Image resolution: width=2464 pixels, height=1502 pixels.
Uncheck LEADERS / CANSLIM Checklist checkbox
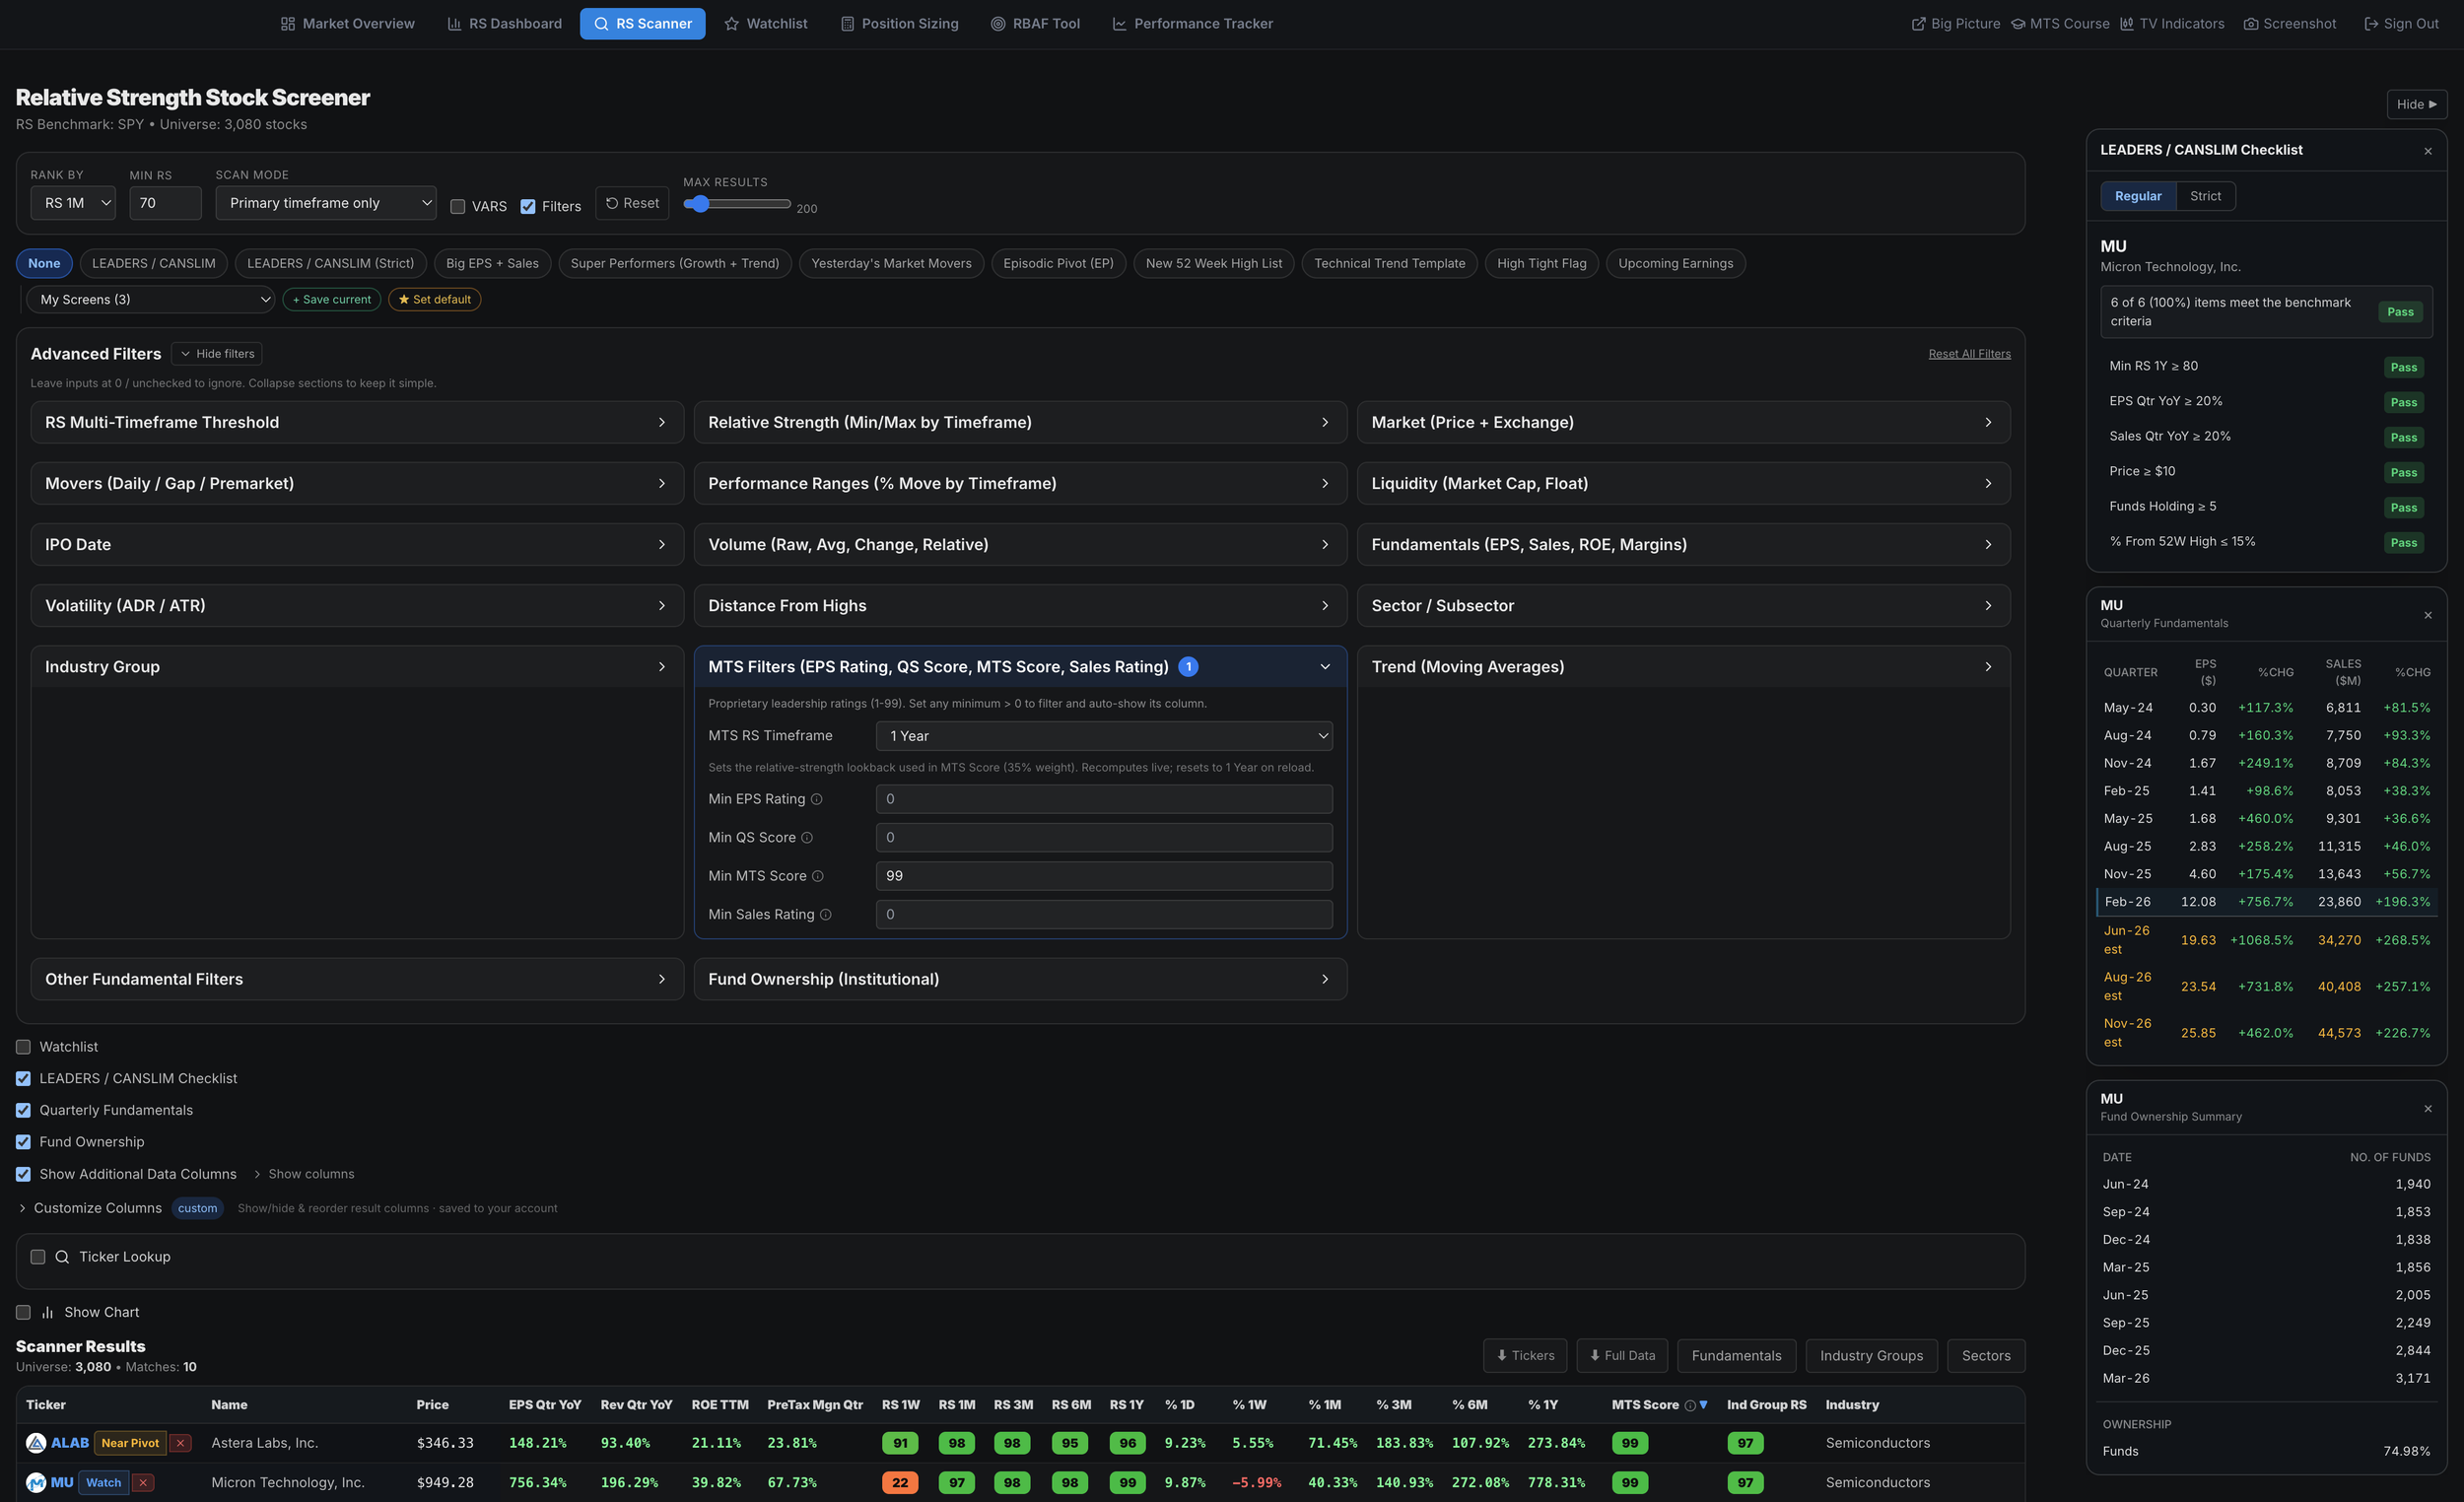click(23, 1078)
